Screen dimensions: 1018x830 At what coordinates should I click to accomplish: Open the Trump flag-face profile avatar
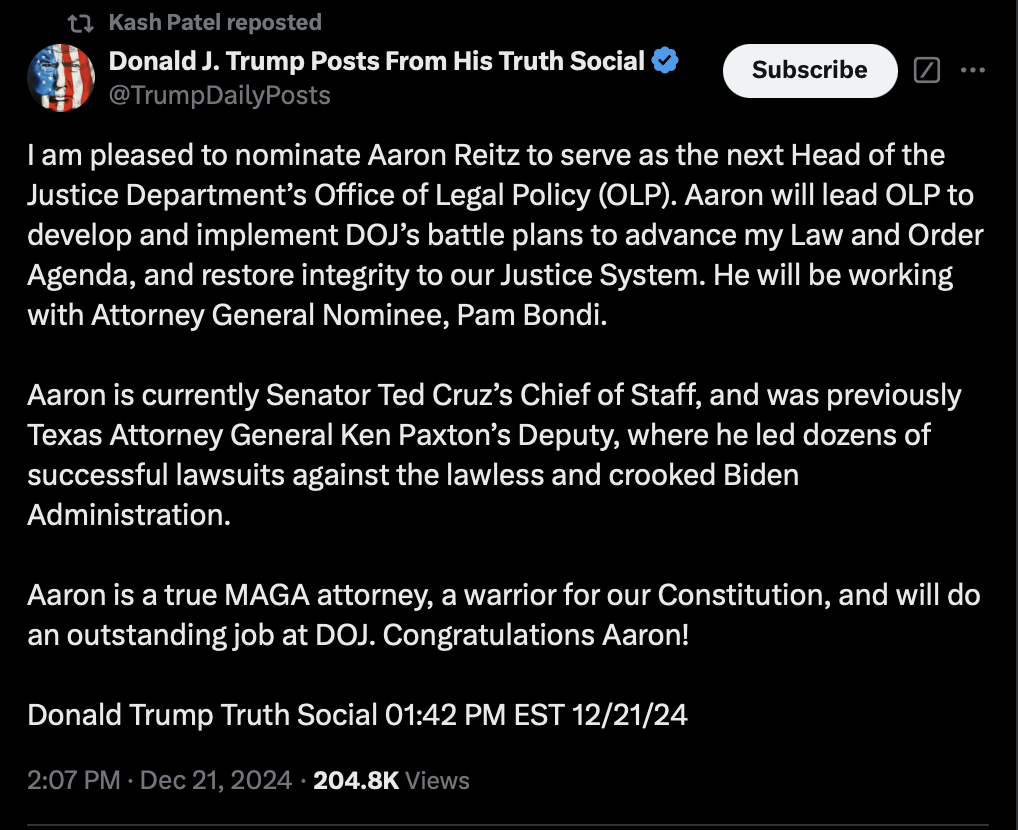tap(61, 78)
